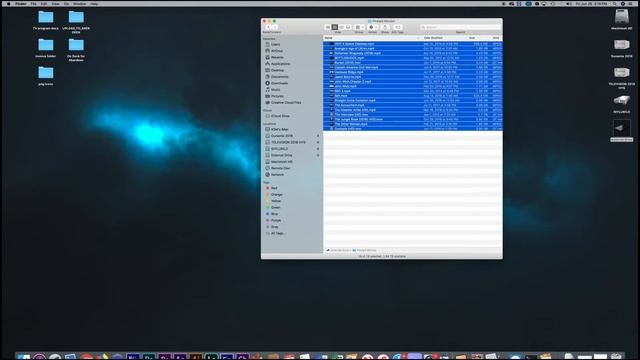Open the View menu

(x=55, y=4)
